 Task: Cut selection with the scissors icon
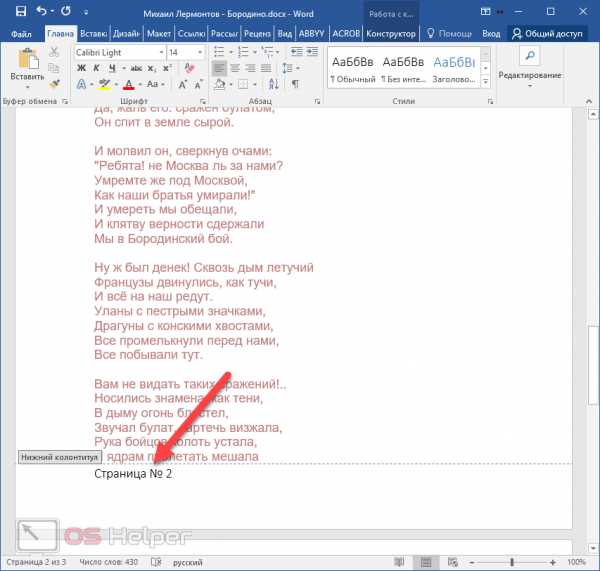pos(54,52)
